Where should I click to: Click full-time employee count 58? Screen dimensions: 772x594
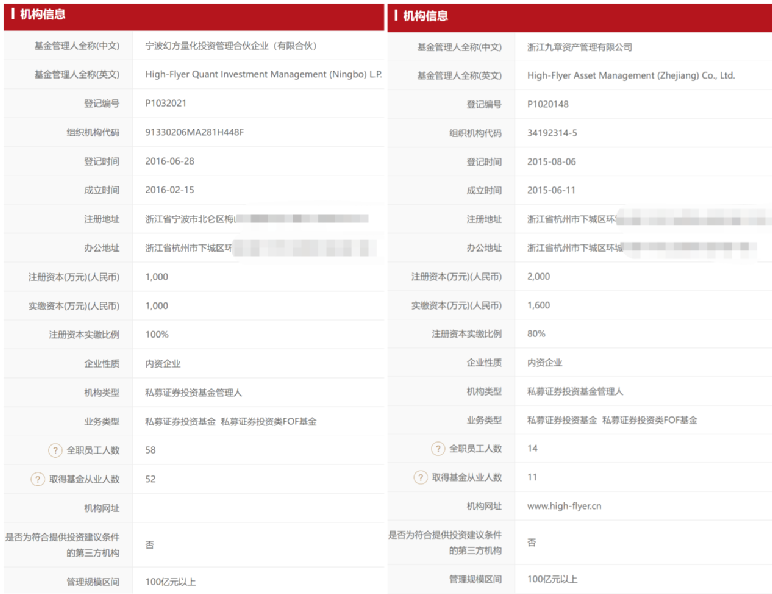tap(150, 450)
